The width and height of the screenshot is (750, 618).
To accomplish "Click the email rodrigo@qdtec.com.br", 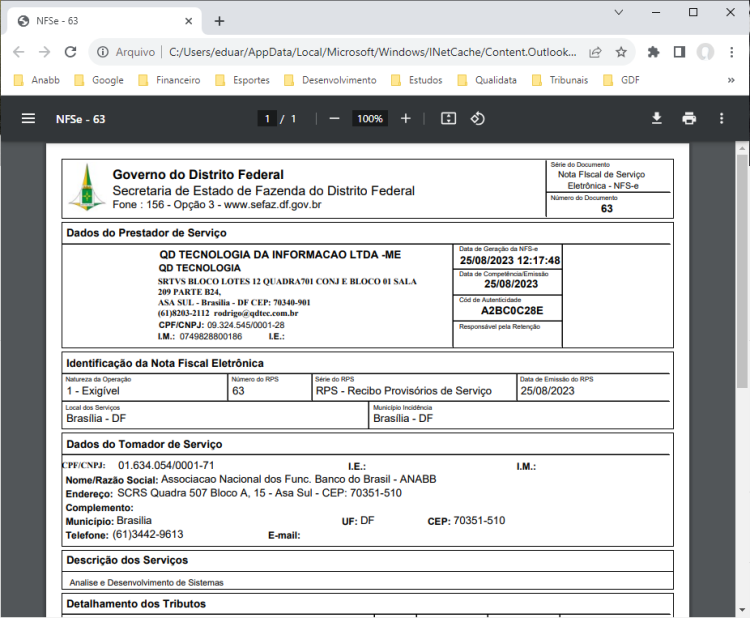I will [x=256, y=313].
